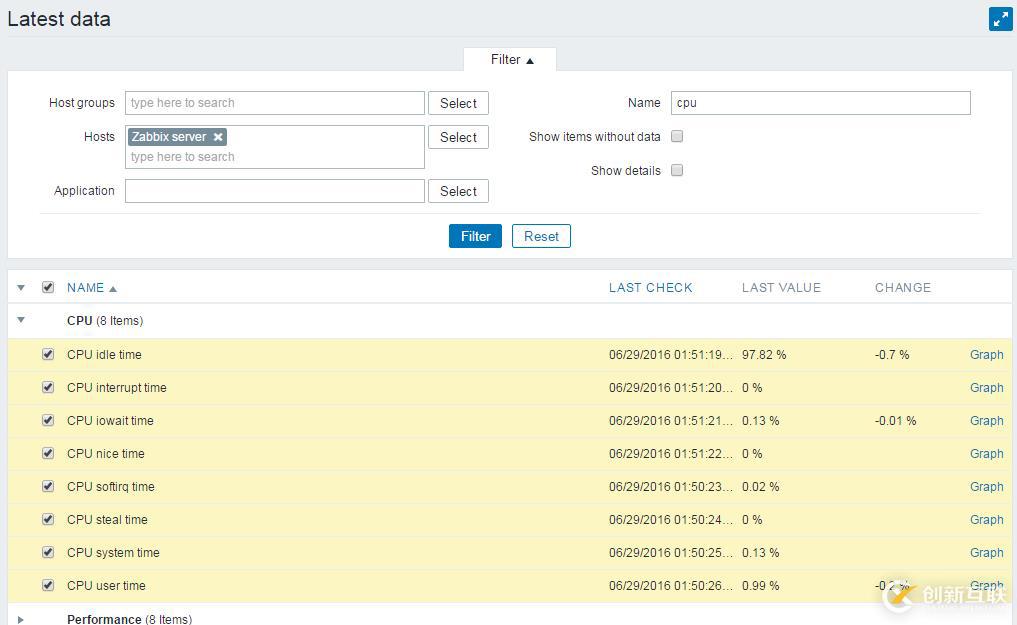Click Select next to Host groups

click(x=457, y=103)
